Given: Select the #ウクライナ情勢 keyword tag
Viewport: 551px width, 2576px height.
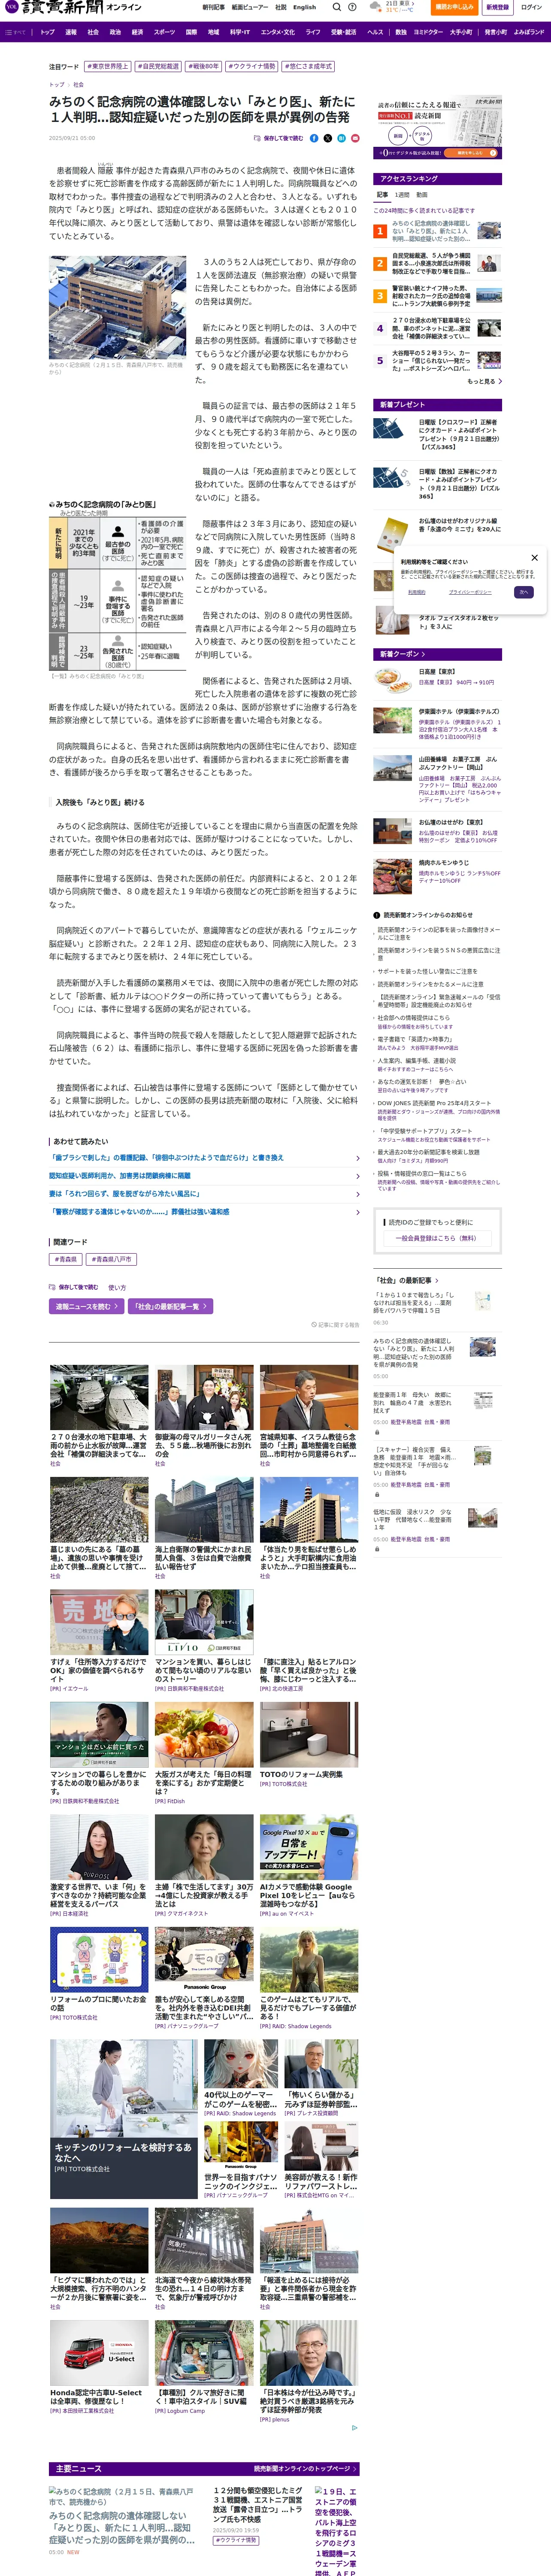Looking at the screenshot, I should [x=252, y=67].
